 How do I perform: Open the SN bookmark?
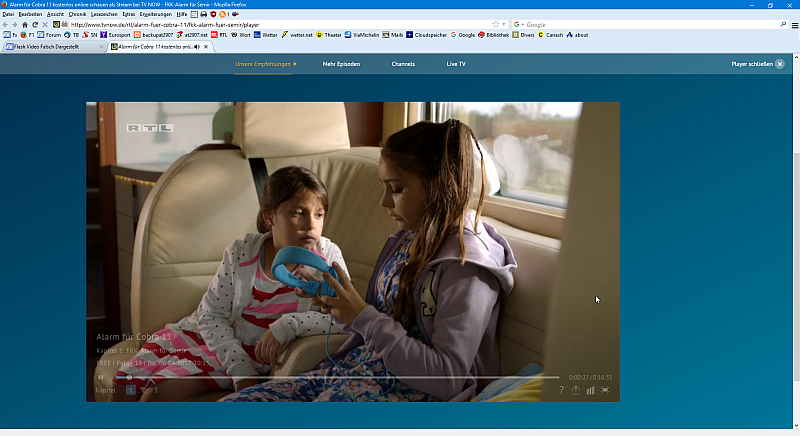click(90, 35)
